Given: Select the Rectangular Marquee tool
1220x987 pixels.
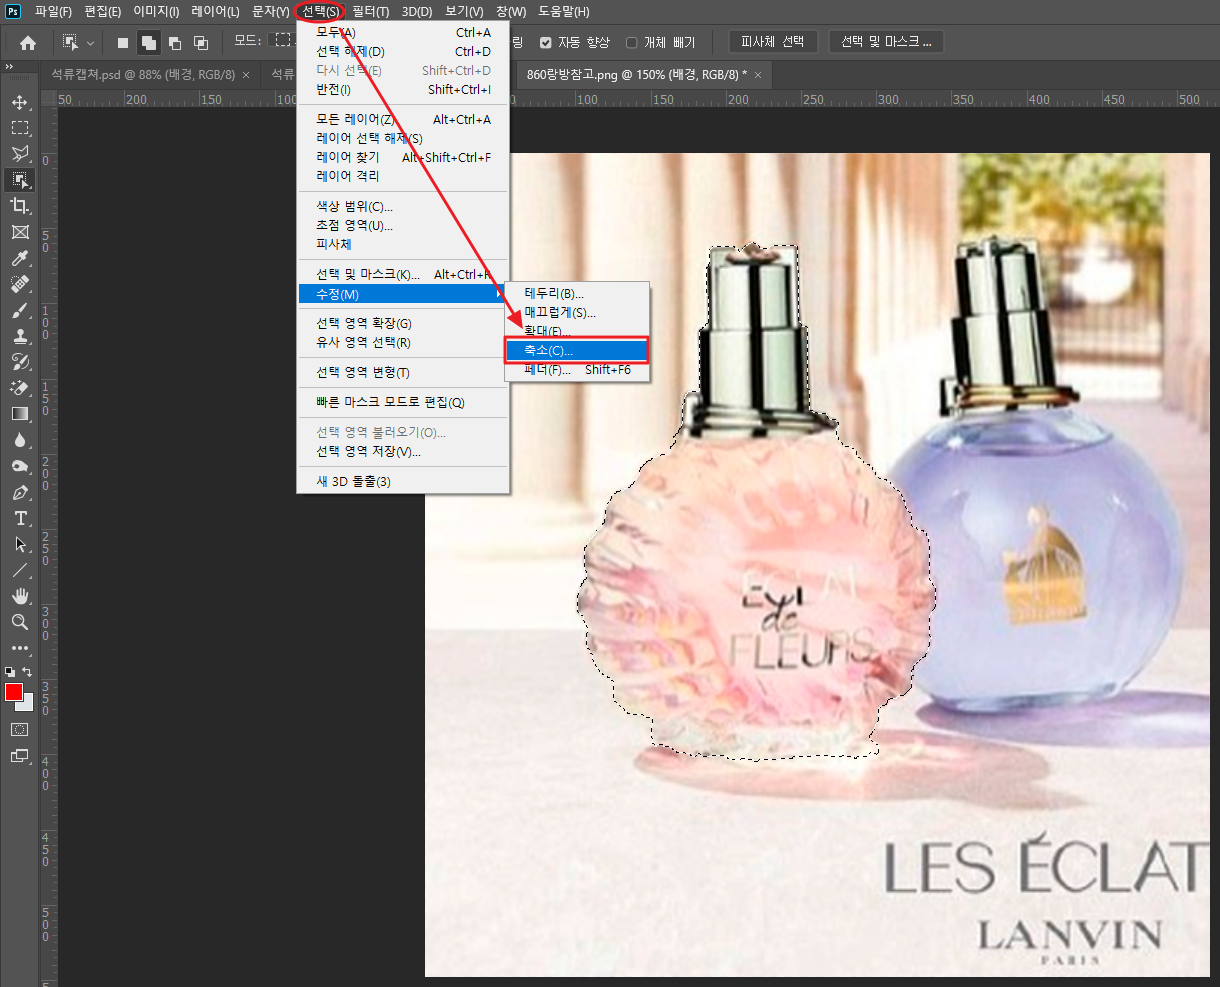Looking at the screenshot, I should coord(20,128).
